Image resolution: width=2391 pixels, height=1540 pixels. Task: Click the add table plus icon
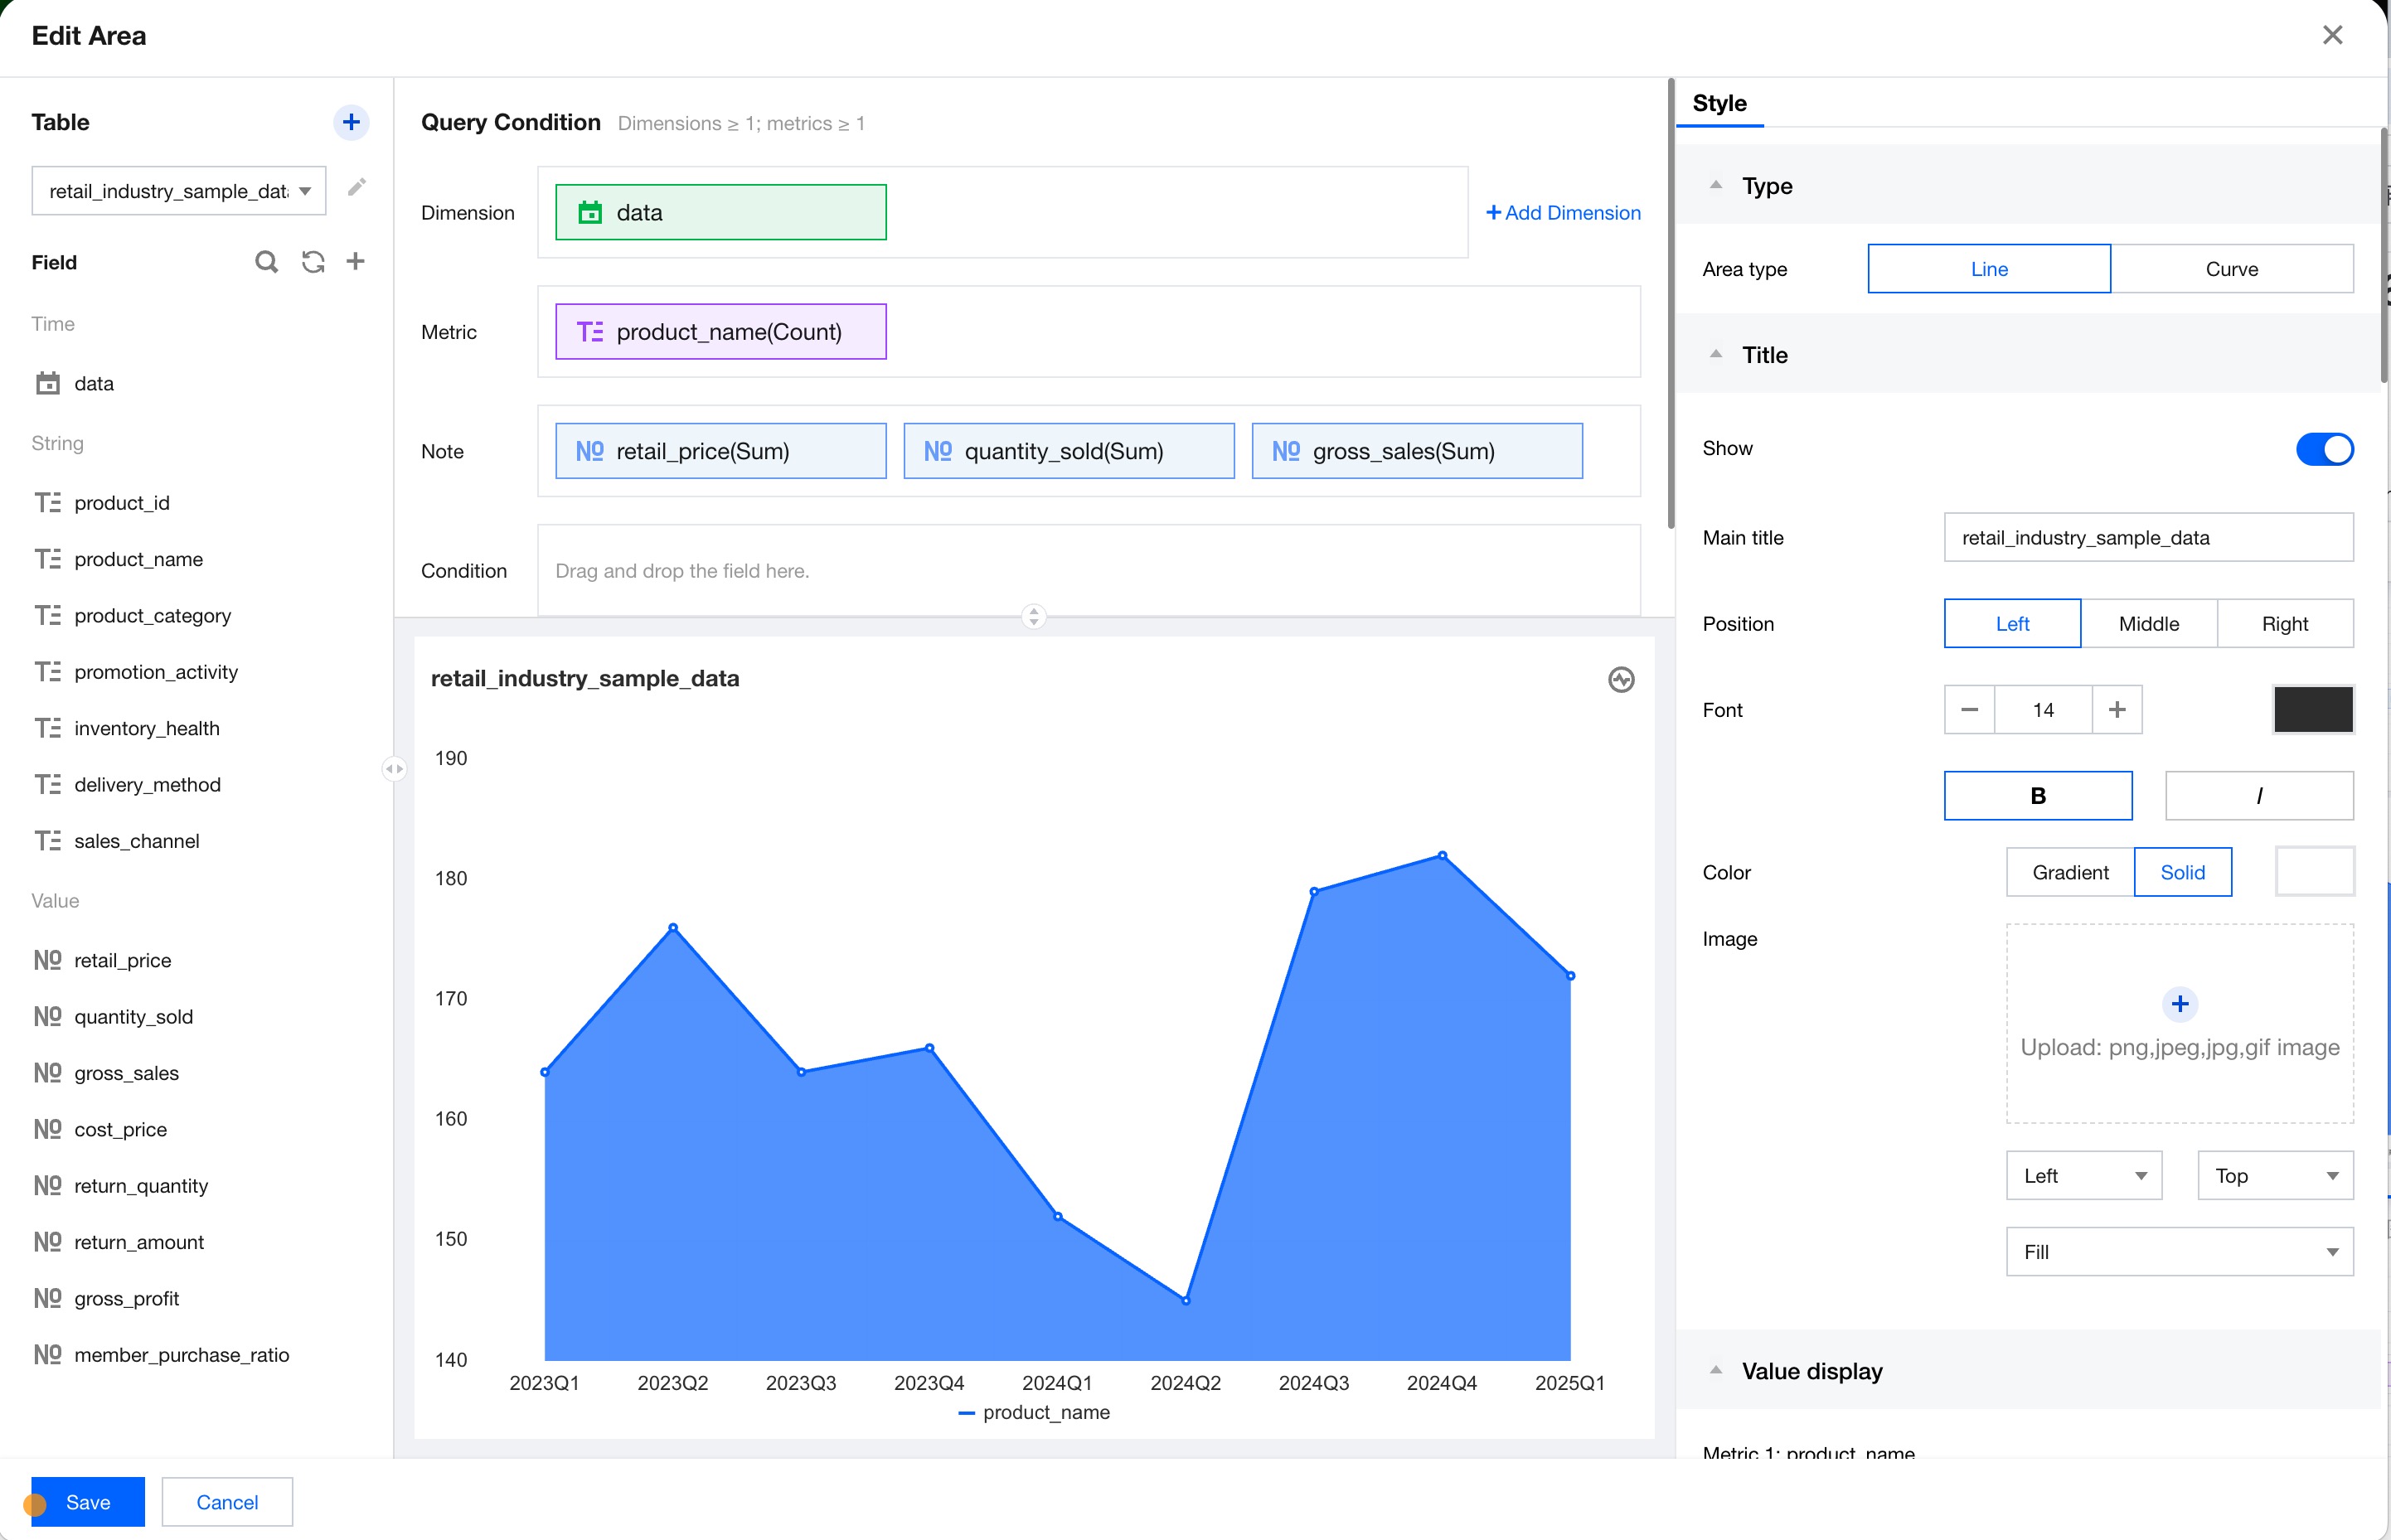[351, 122]
